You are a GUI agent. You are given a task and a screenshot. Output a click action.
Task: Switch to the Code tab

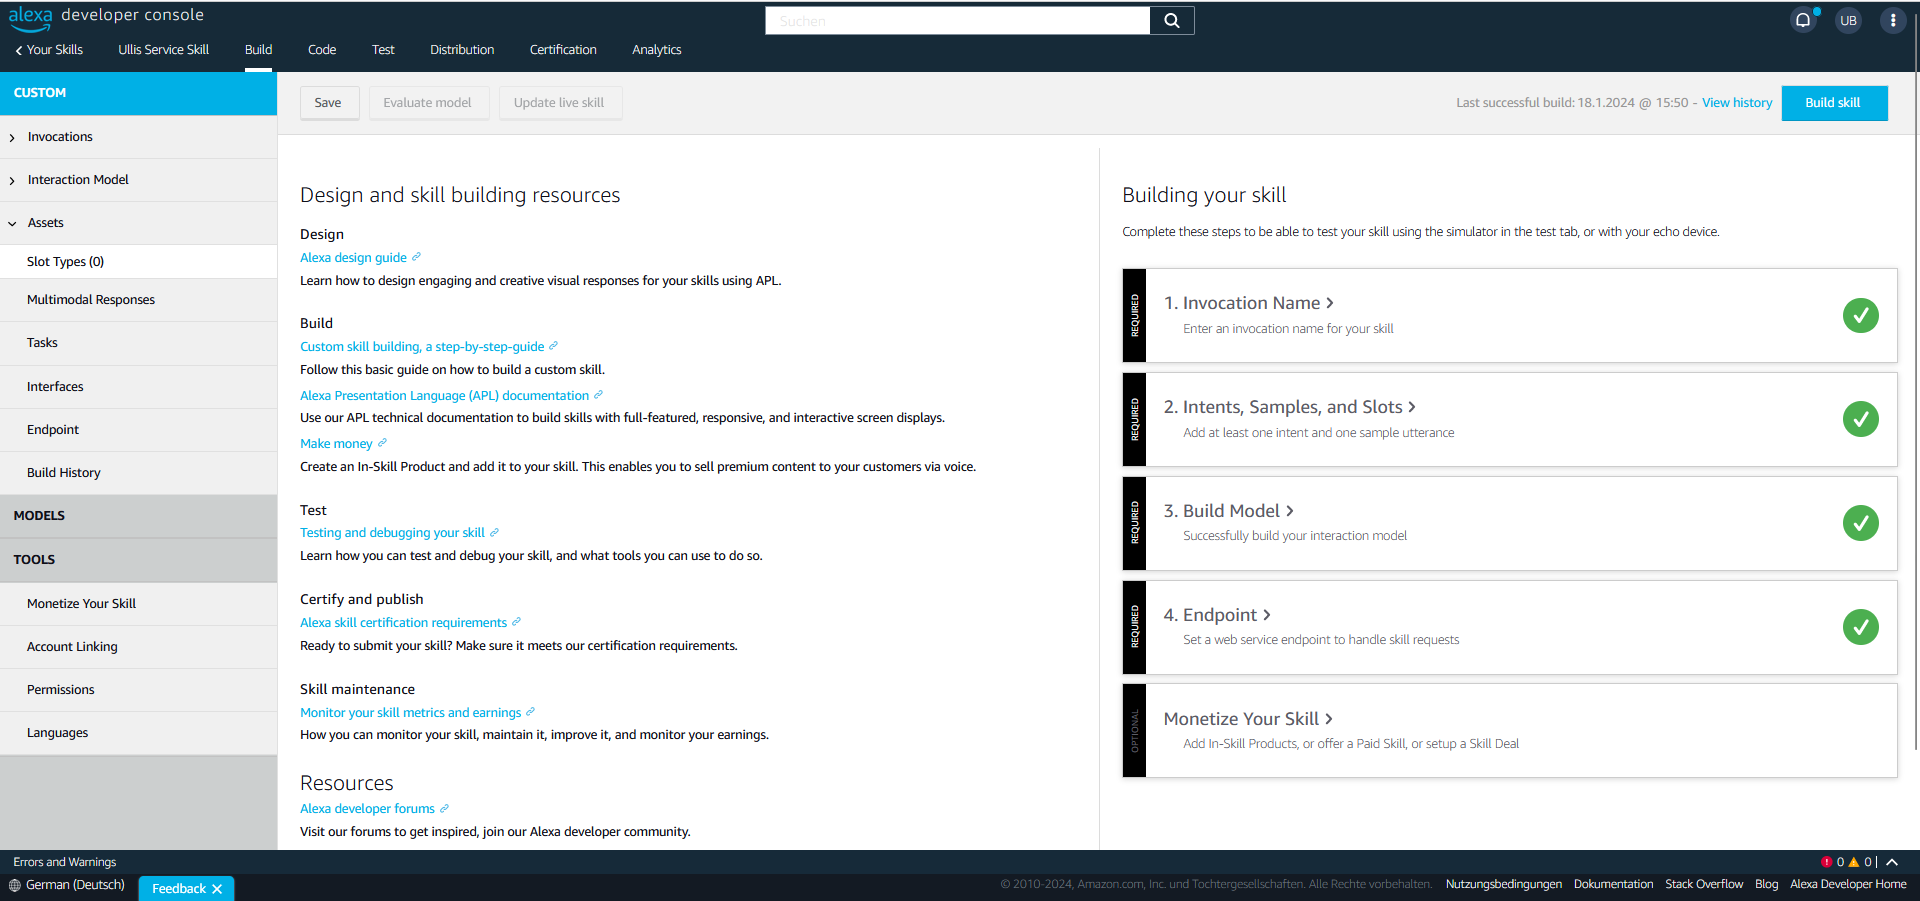coord(322,50)
